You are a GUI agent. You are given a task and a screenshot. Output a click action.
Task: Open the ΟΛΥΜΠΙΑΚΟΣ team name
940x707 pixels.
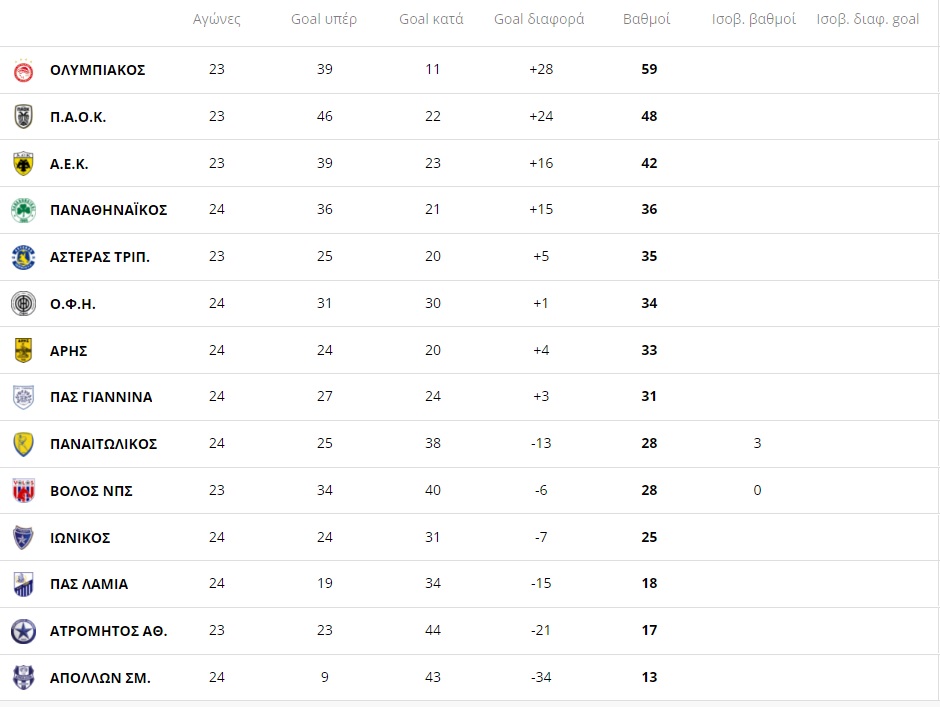point(98,70)
